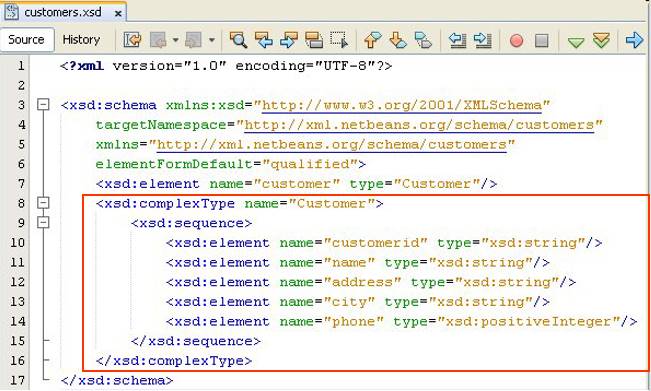Click closing /xsd:sequence tag
The image size is (651, 391).
[196, 341]
